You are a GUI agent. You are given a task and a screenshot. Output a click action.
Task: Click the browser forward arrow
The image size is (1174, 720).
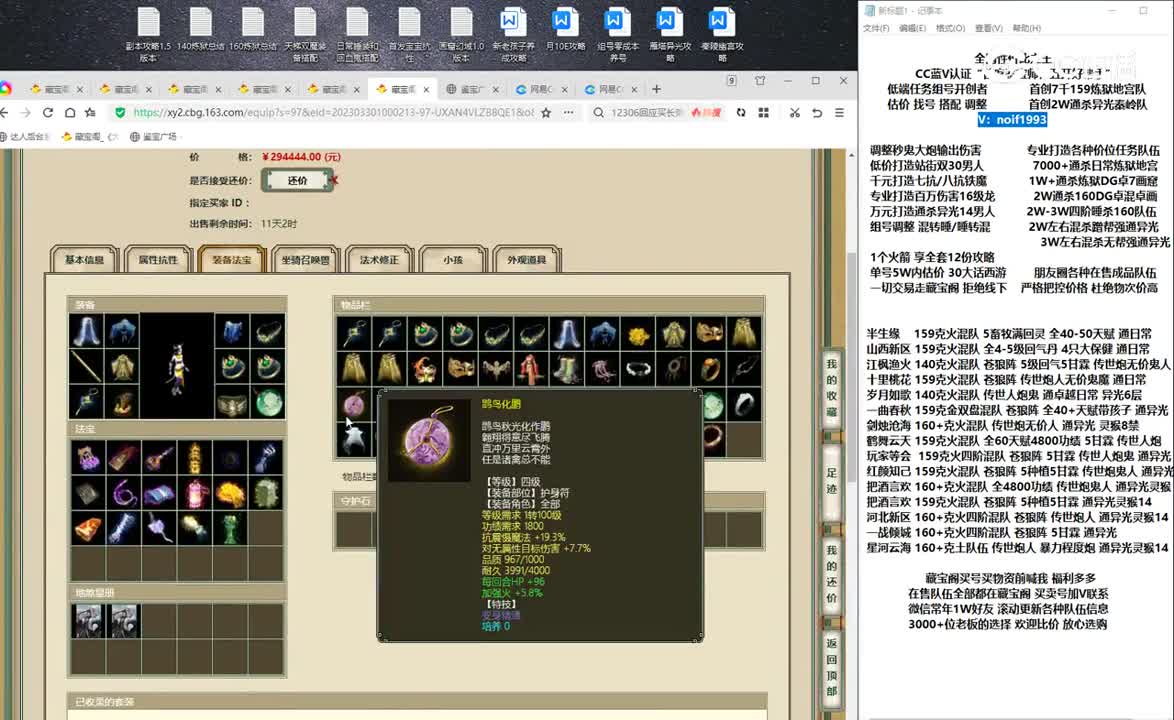[26, 112]
